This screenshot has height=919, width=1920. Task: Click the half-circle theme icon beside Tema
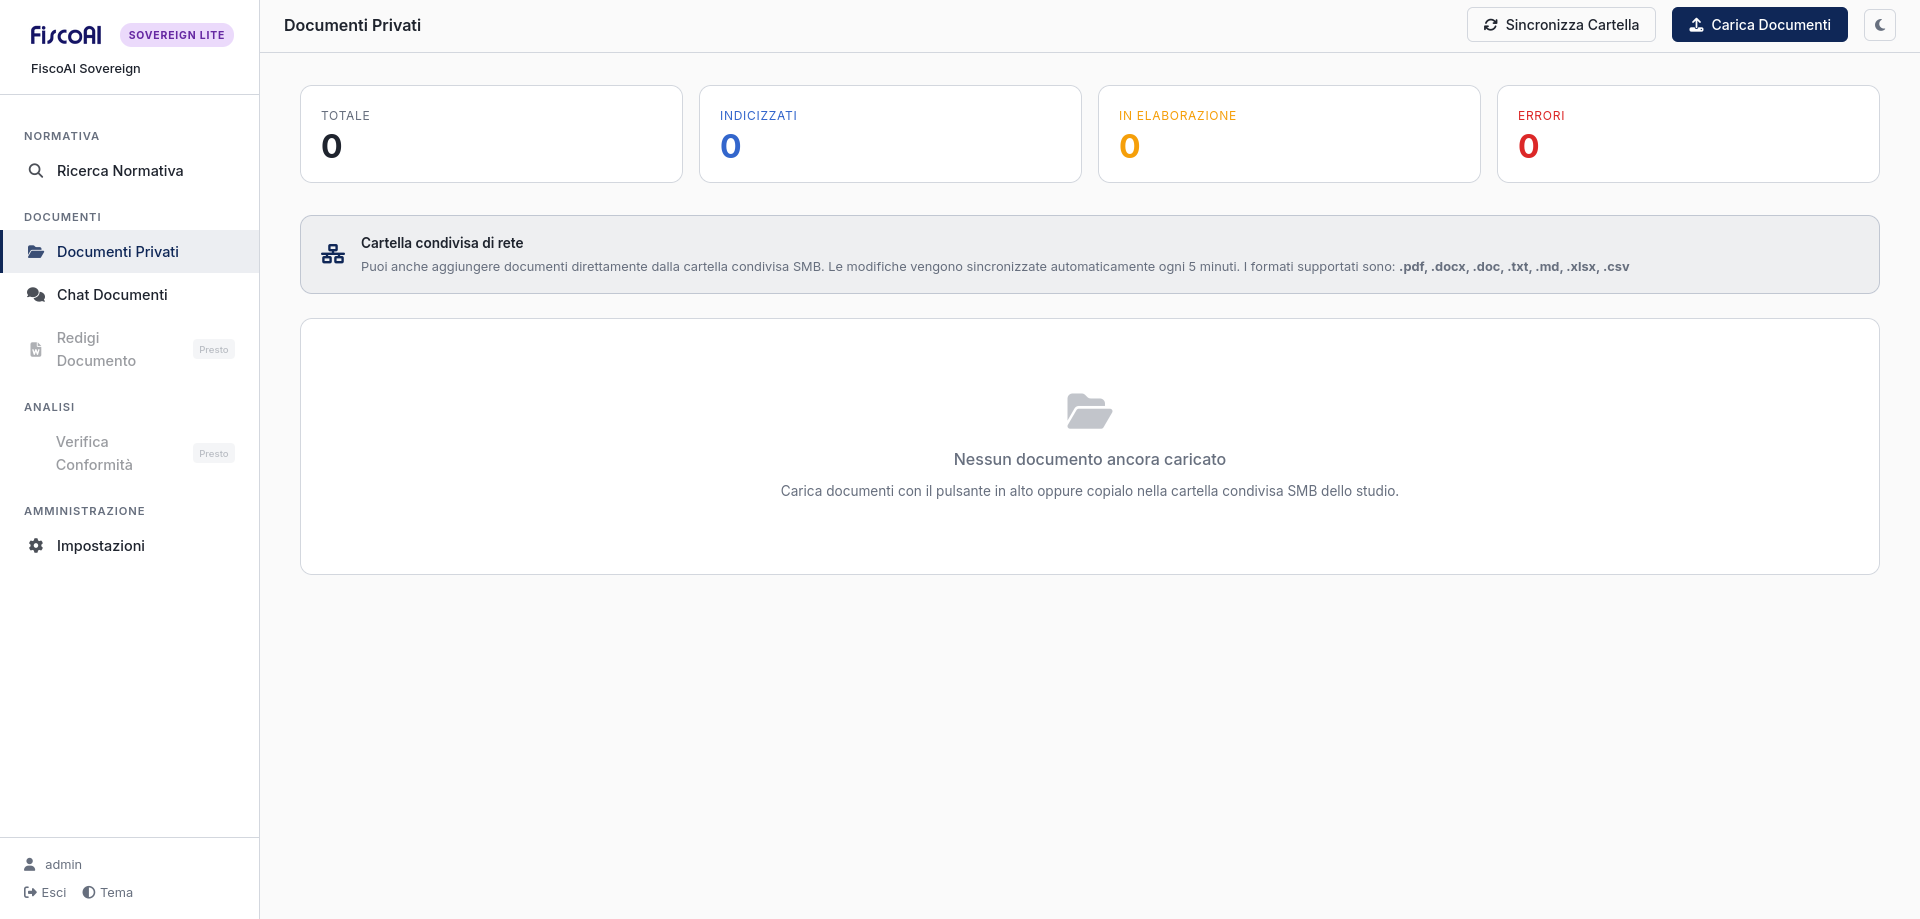[89, 892]
